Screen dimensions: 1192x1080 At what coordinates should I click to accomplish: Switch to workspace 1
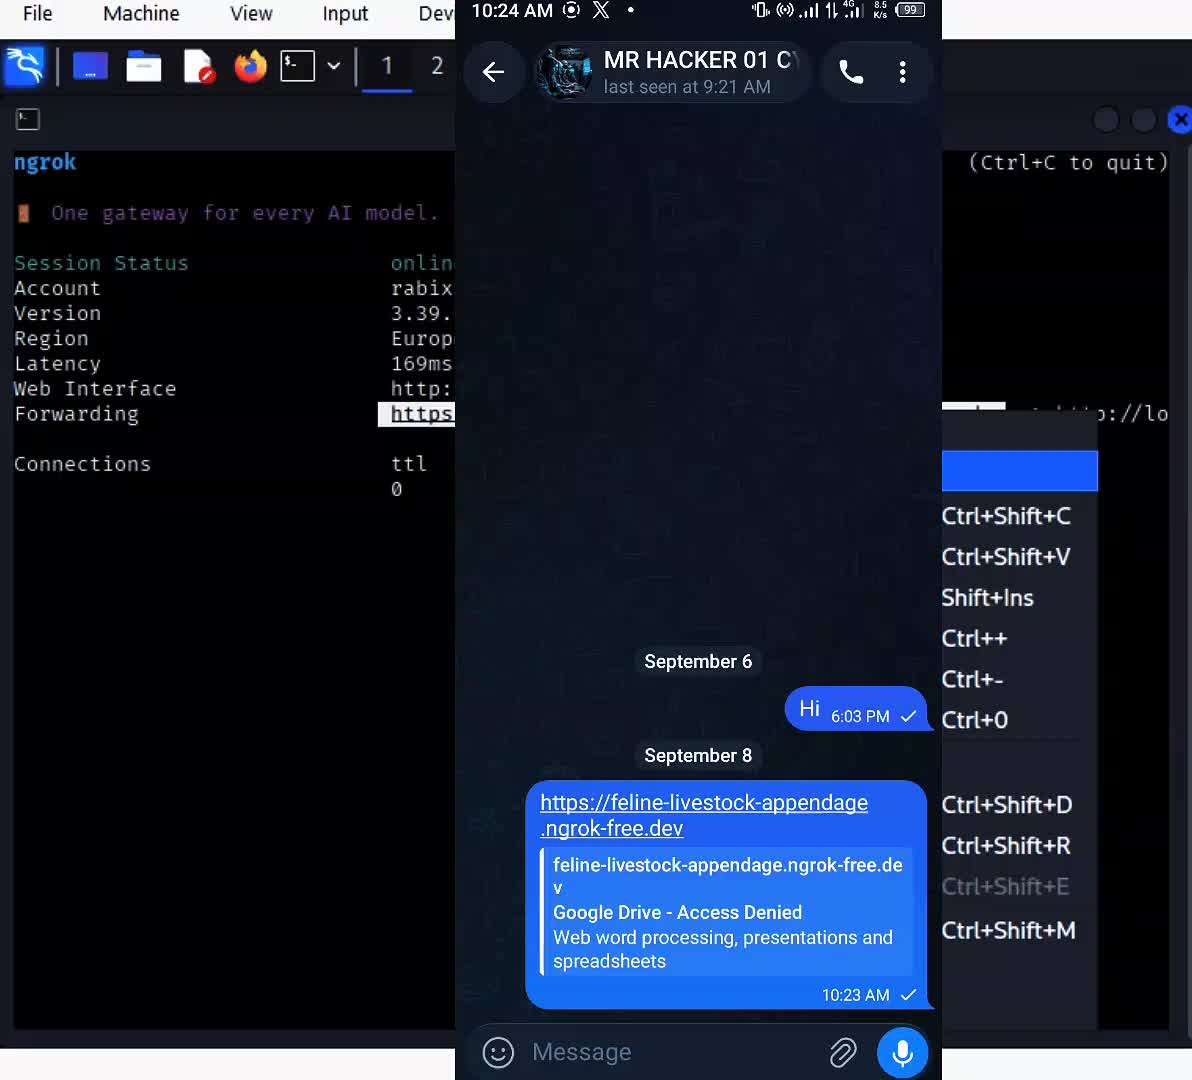(387, 66)
